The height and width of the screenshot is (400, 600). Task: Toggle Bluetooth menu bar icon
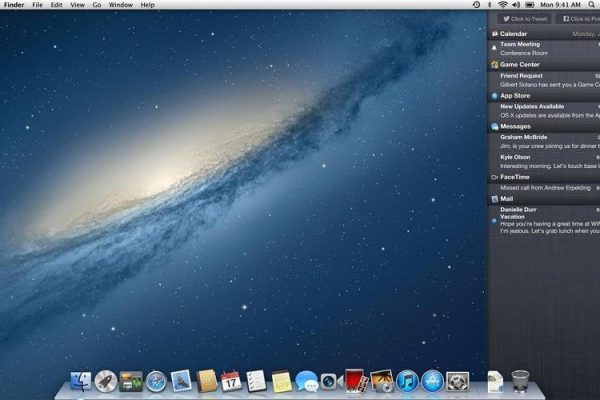pos(489,5)
